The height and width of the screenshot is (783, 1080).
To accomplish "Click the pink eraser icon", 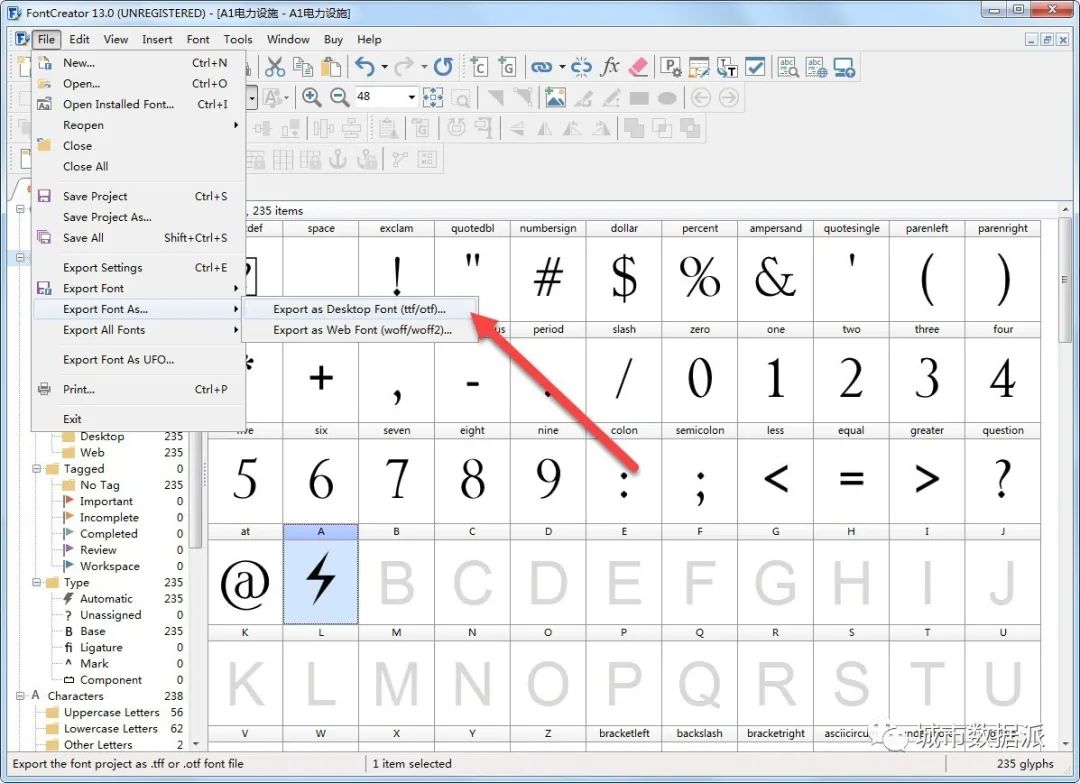I will [x=638, y=67].
